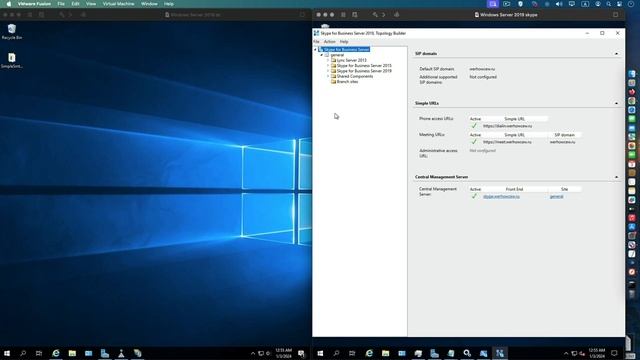Image resolution: width=640 pixels, height=360 pixels.
Task: Expand Skype for Business Server 2019 node
Action: pos(328,71)
